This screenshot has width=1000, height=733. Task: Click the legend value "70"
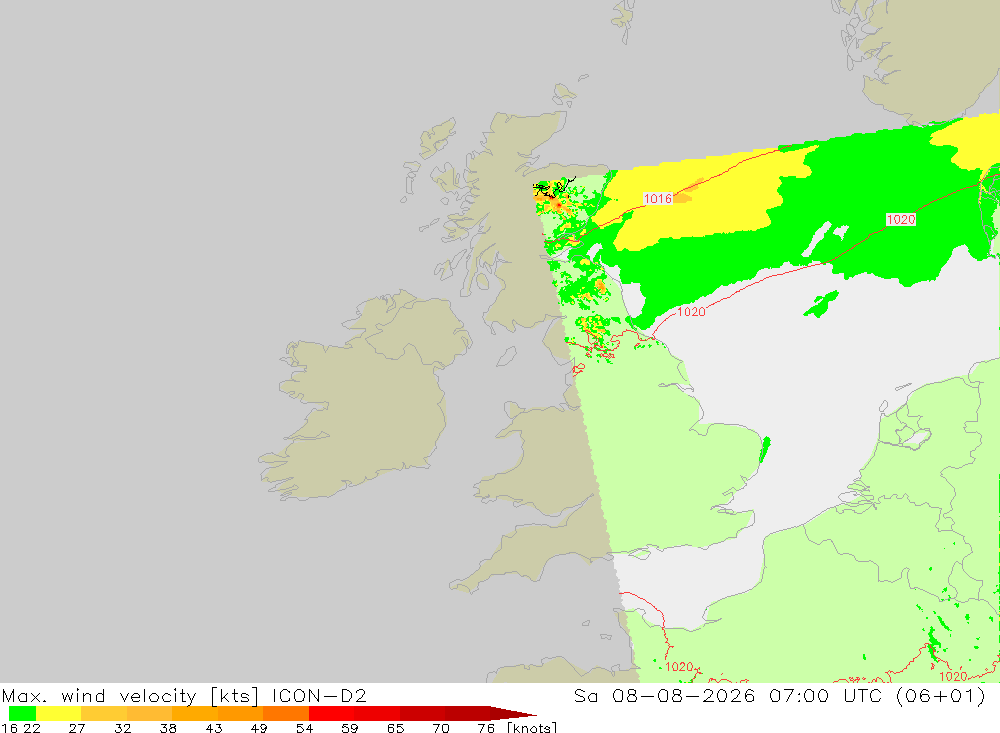441,728
